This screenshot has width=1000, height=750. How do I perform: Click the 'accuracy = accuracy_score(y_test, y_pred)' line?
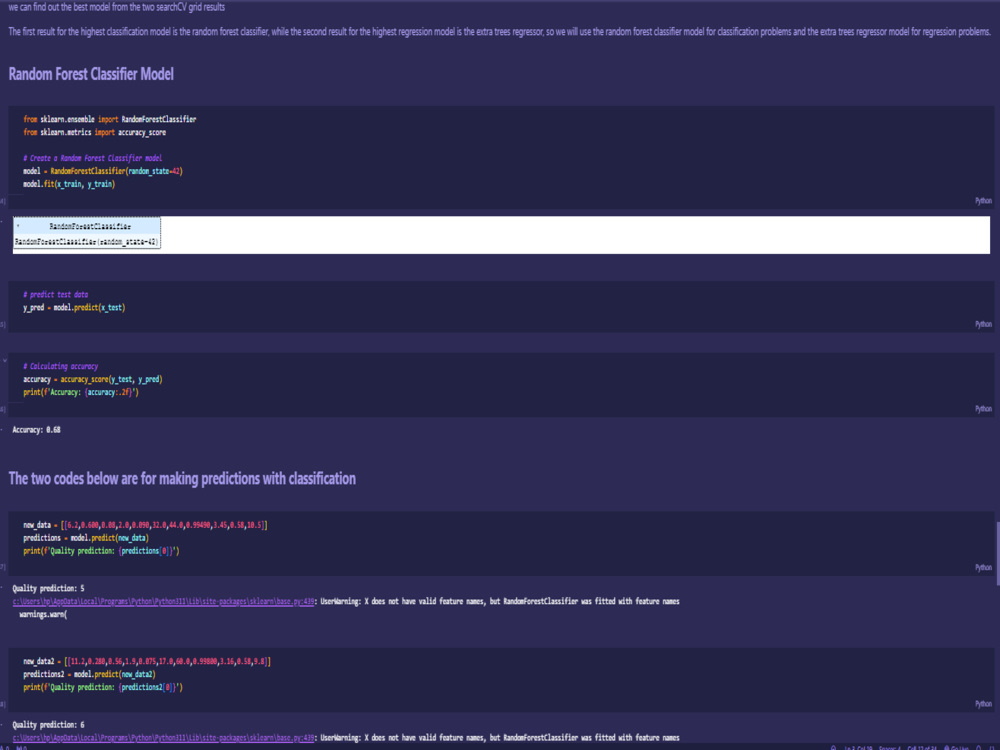pyautogui.click(x=92, y=379)
